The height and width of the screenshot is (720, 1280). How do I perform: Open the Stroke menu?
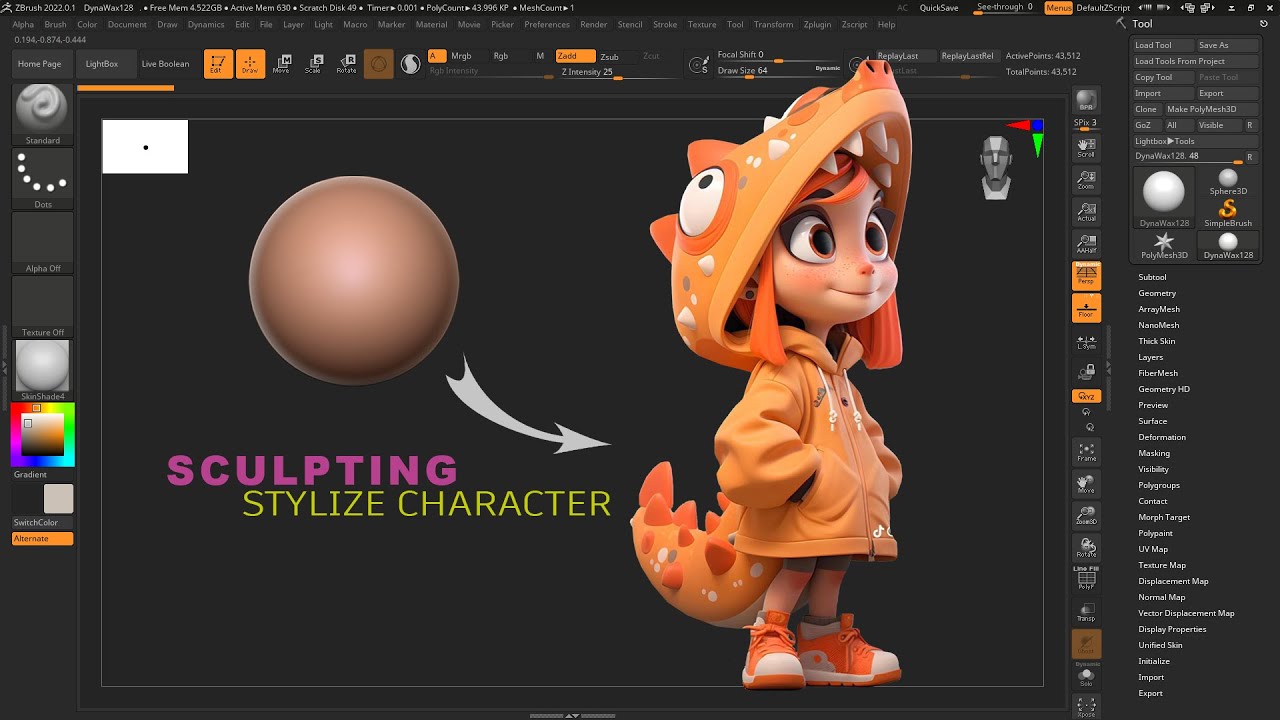tap(665, 24)
